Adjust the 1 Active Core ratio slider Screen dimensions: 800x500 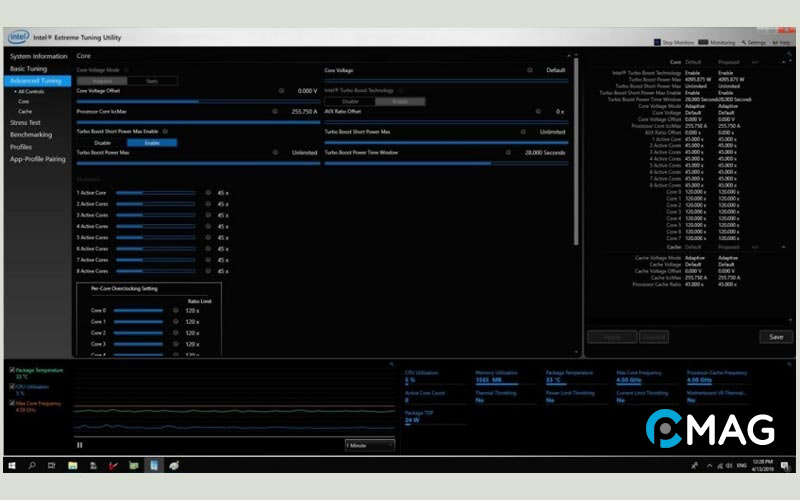tap(156, 193)
